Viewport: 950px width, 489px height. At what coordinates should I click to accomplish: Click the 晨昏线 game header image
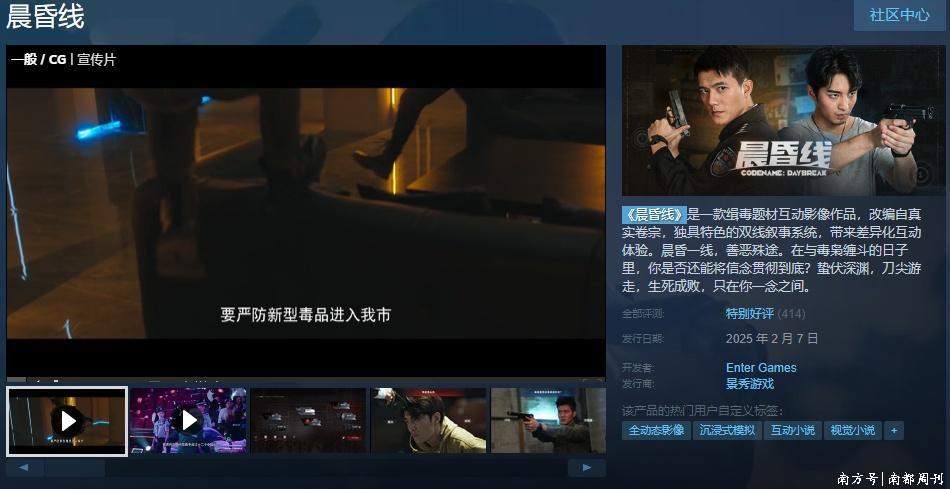coord(783,121)
